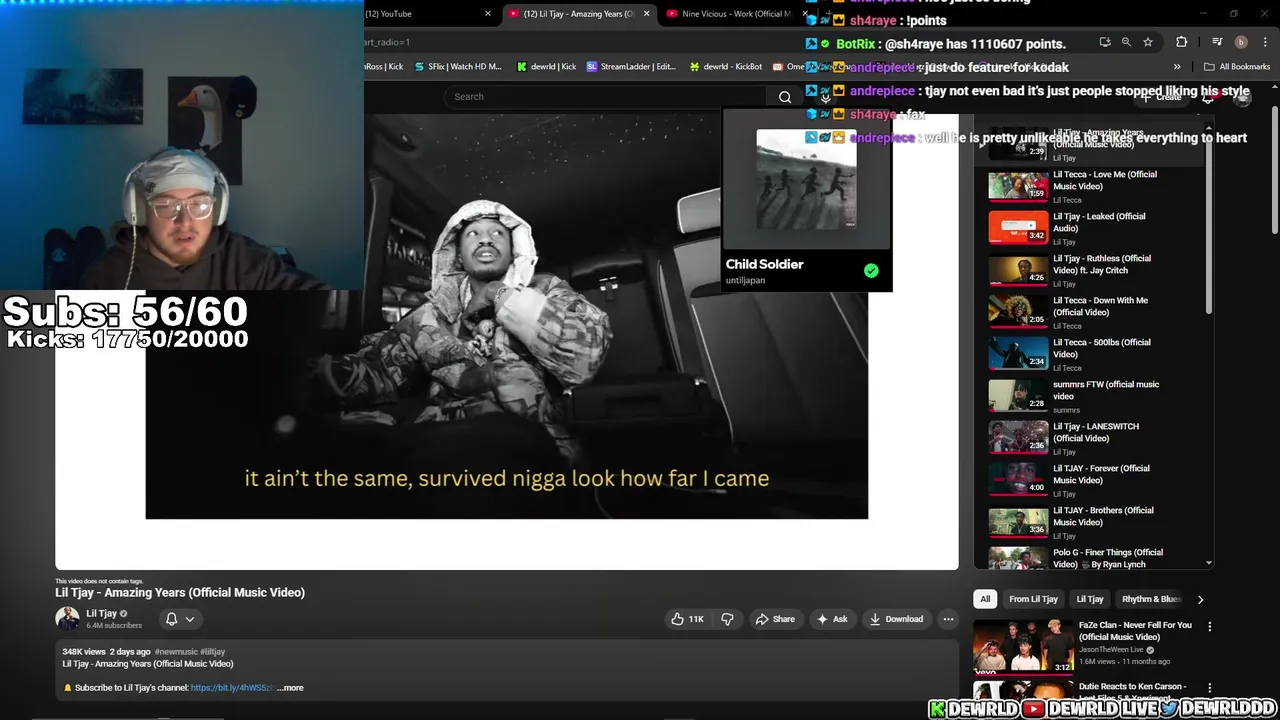The width and height of the screenshot is (1280, 720).
Task: Click the install/cast icon in address bar
Action: point(1104,42)
